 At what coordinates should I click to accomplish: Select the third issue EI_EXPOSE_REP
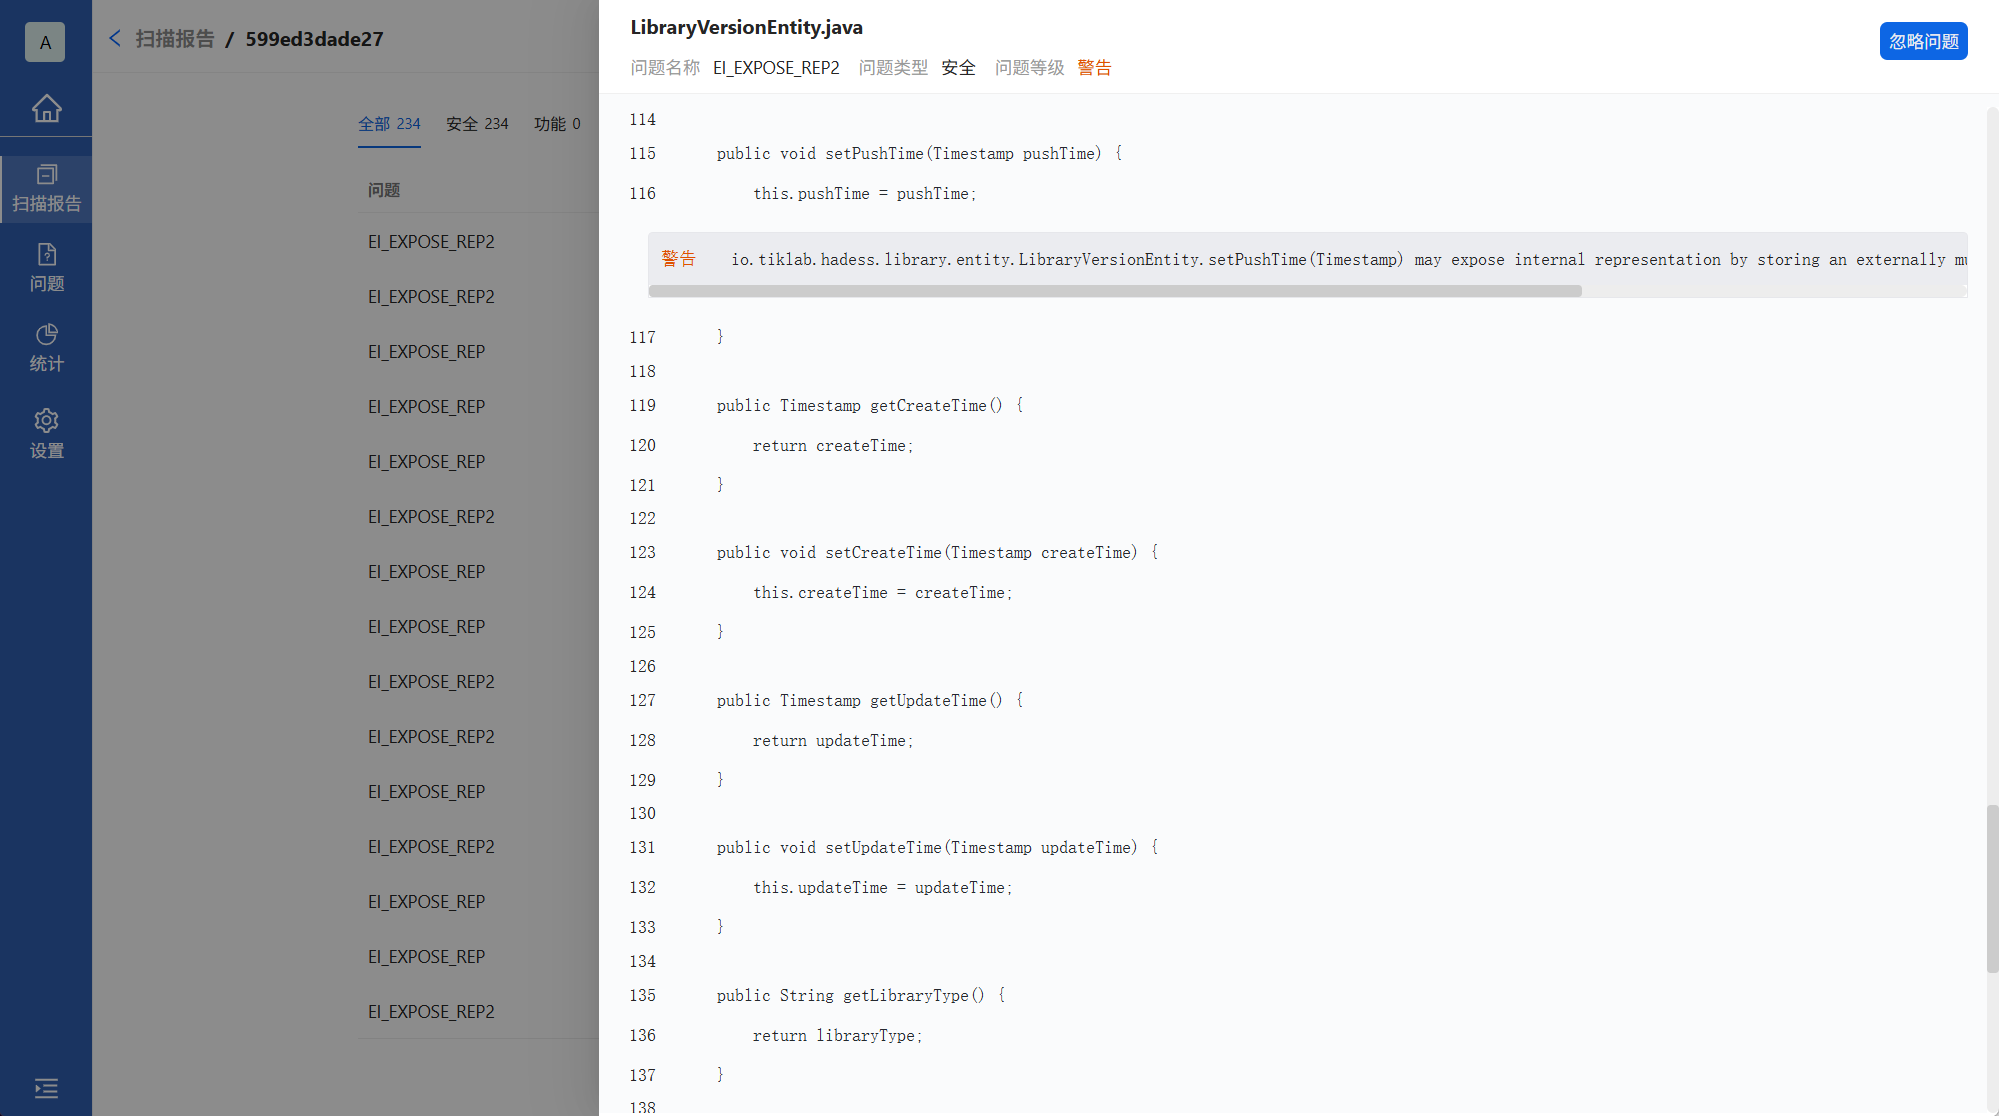coord(426,352)
